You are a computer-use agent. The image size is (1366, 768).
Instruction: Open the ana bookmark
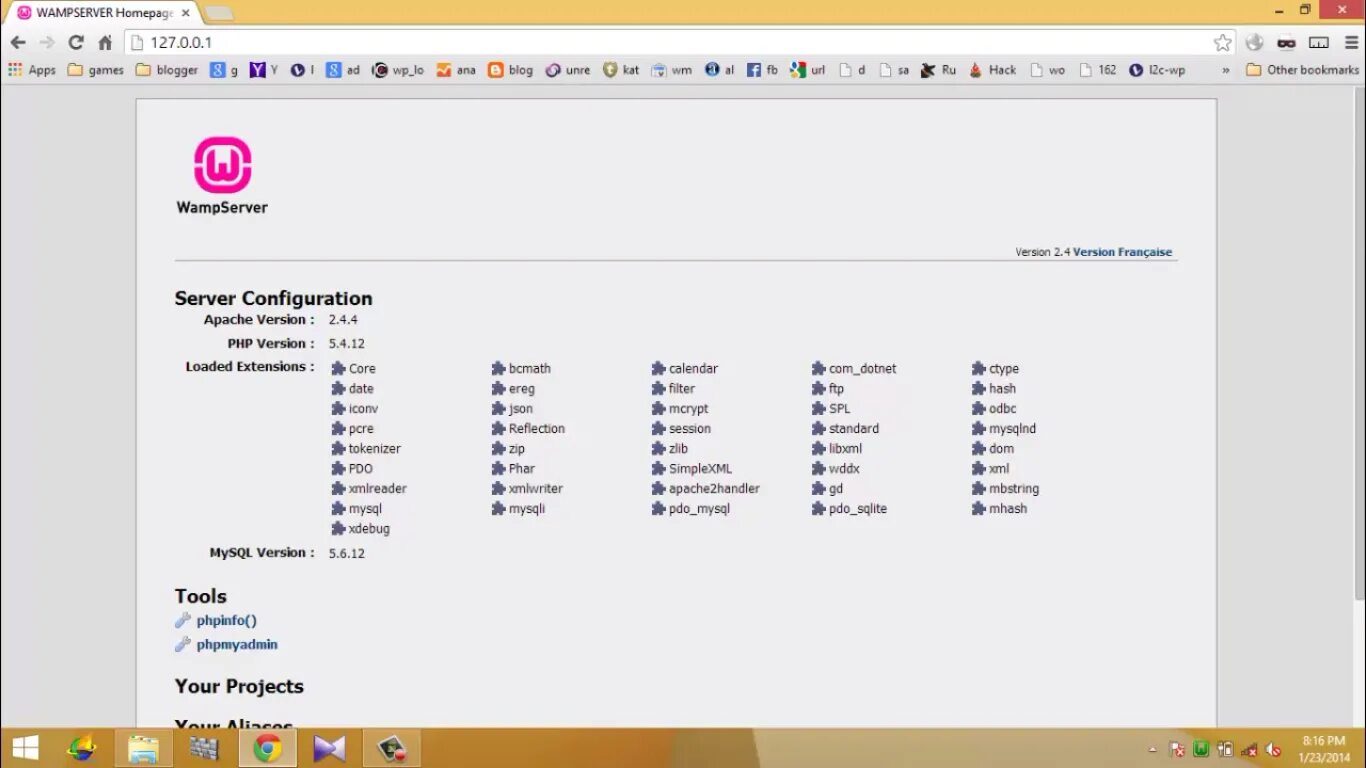[x=456, y=70]
